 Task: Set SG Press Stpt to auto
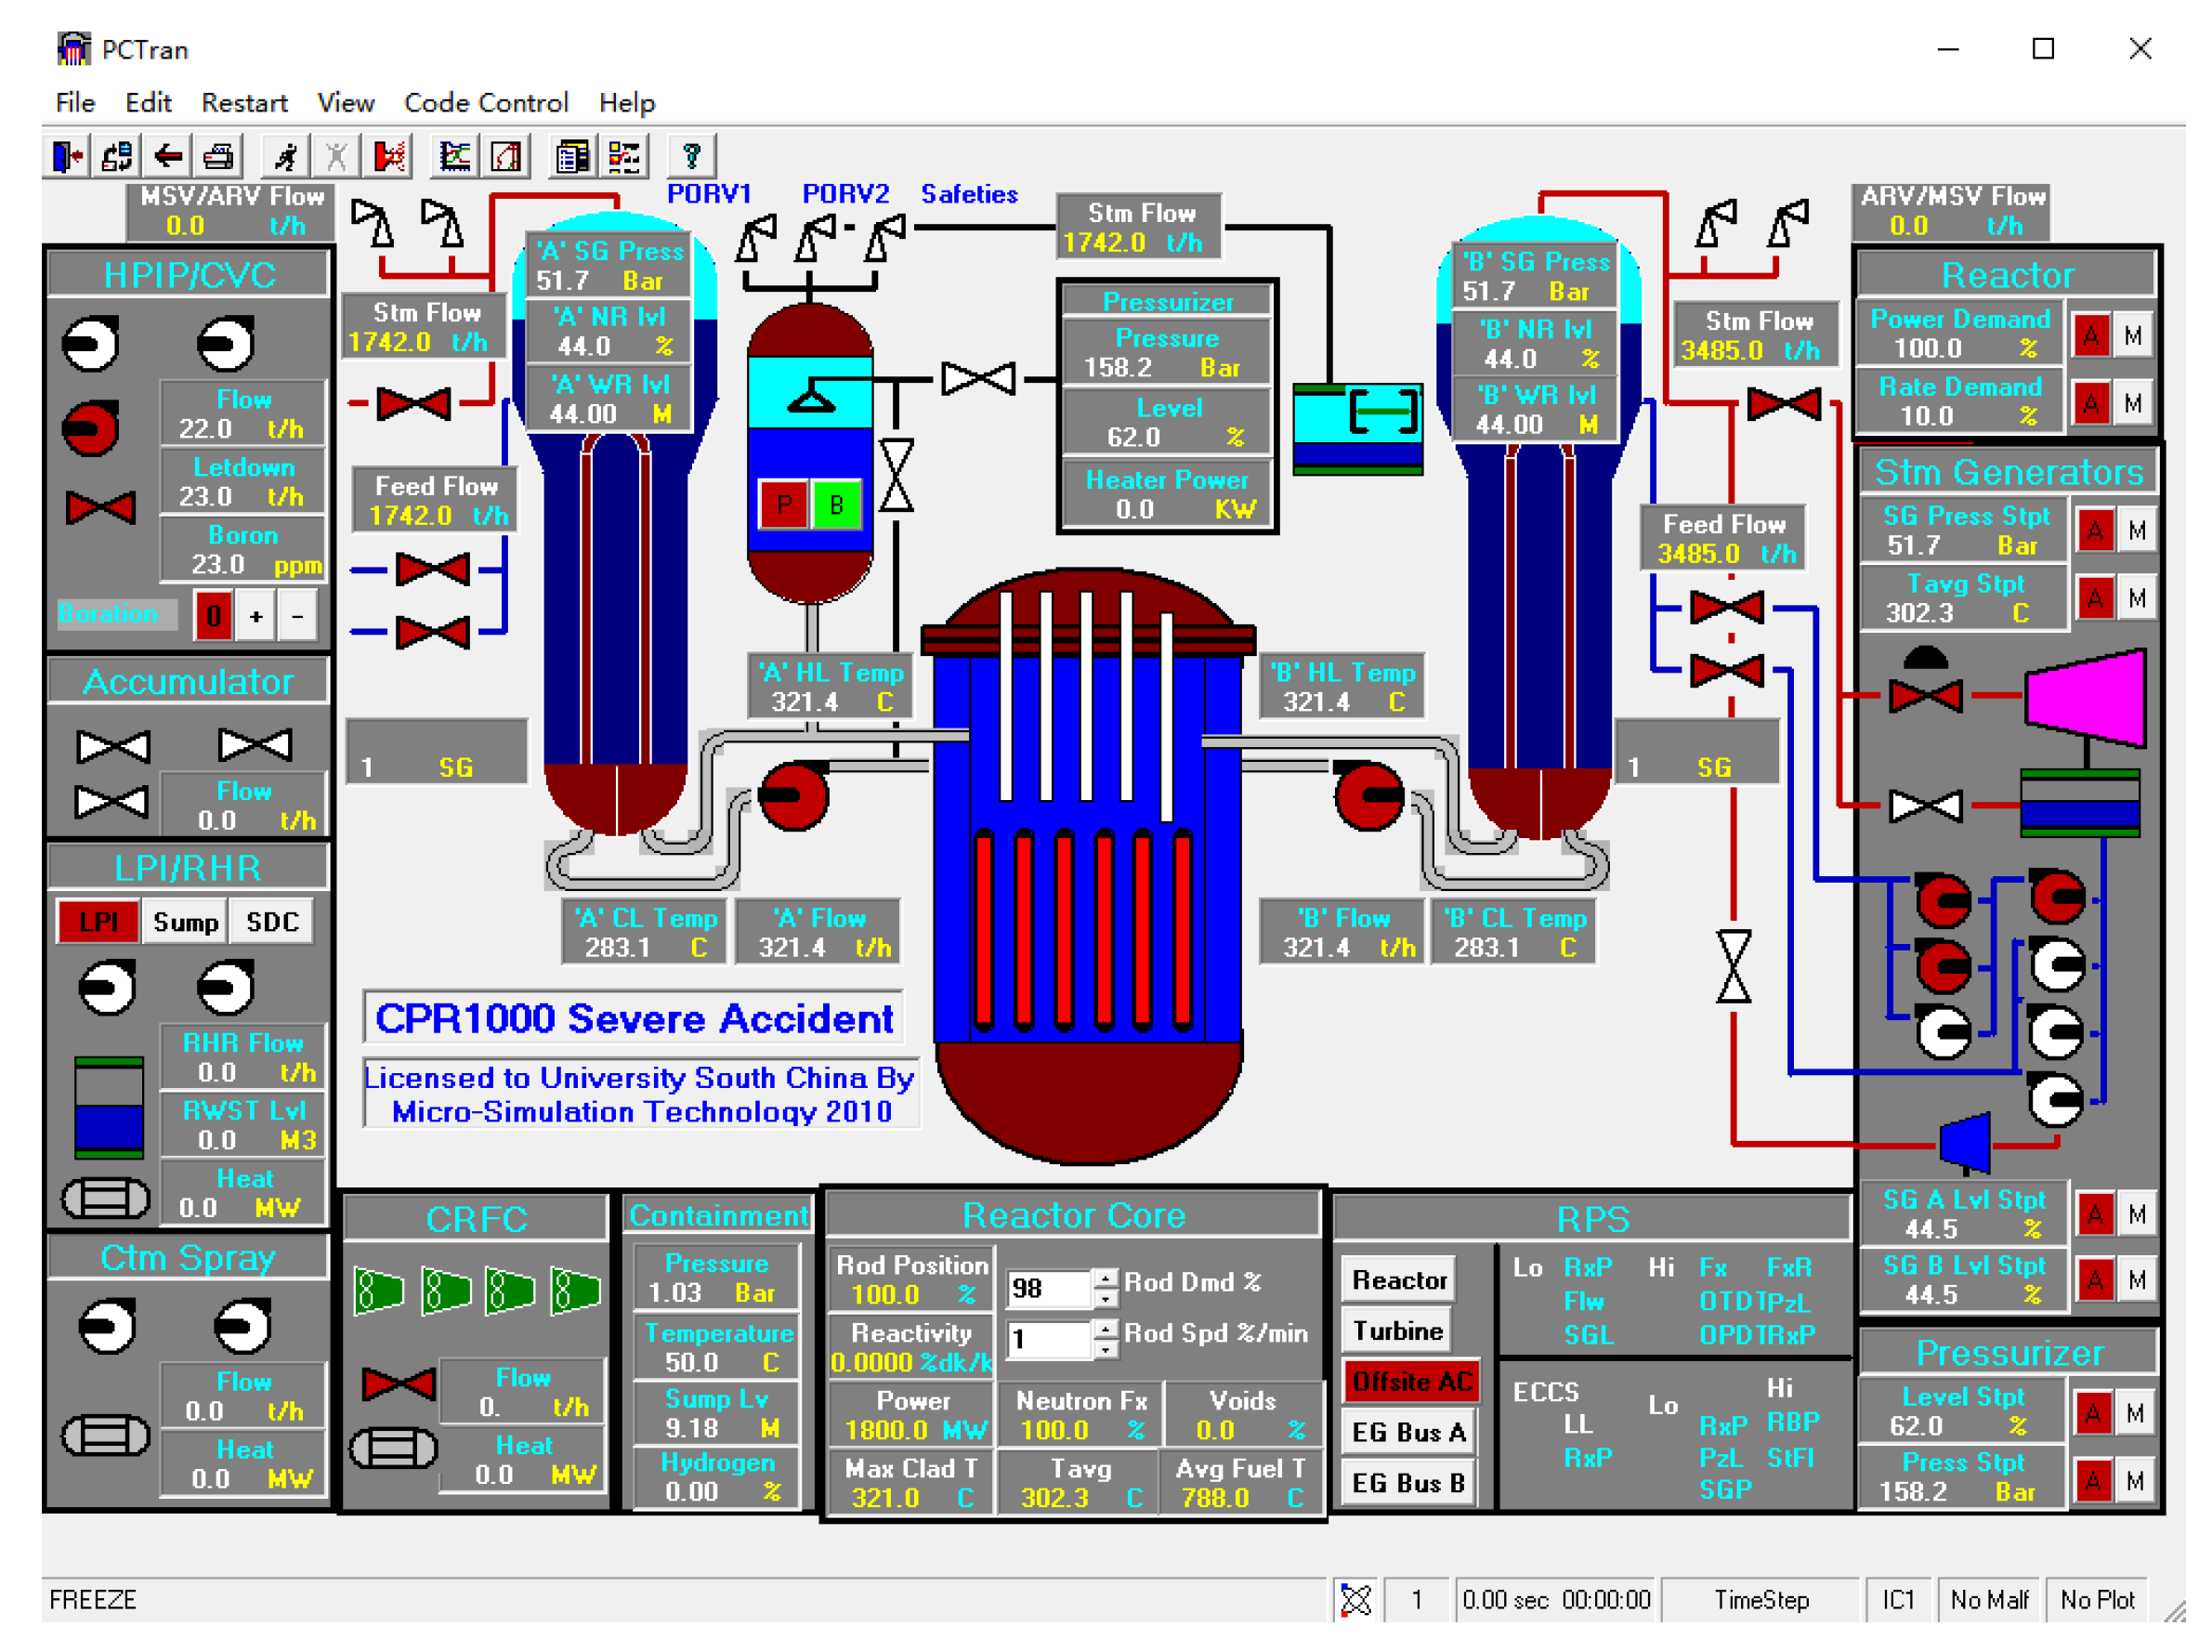click(x=2094, y=531)
